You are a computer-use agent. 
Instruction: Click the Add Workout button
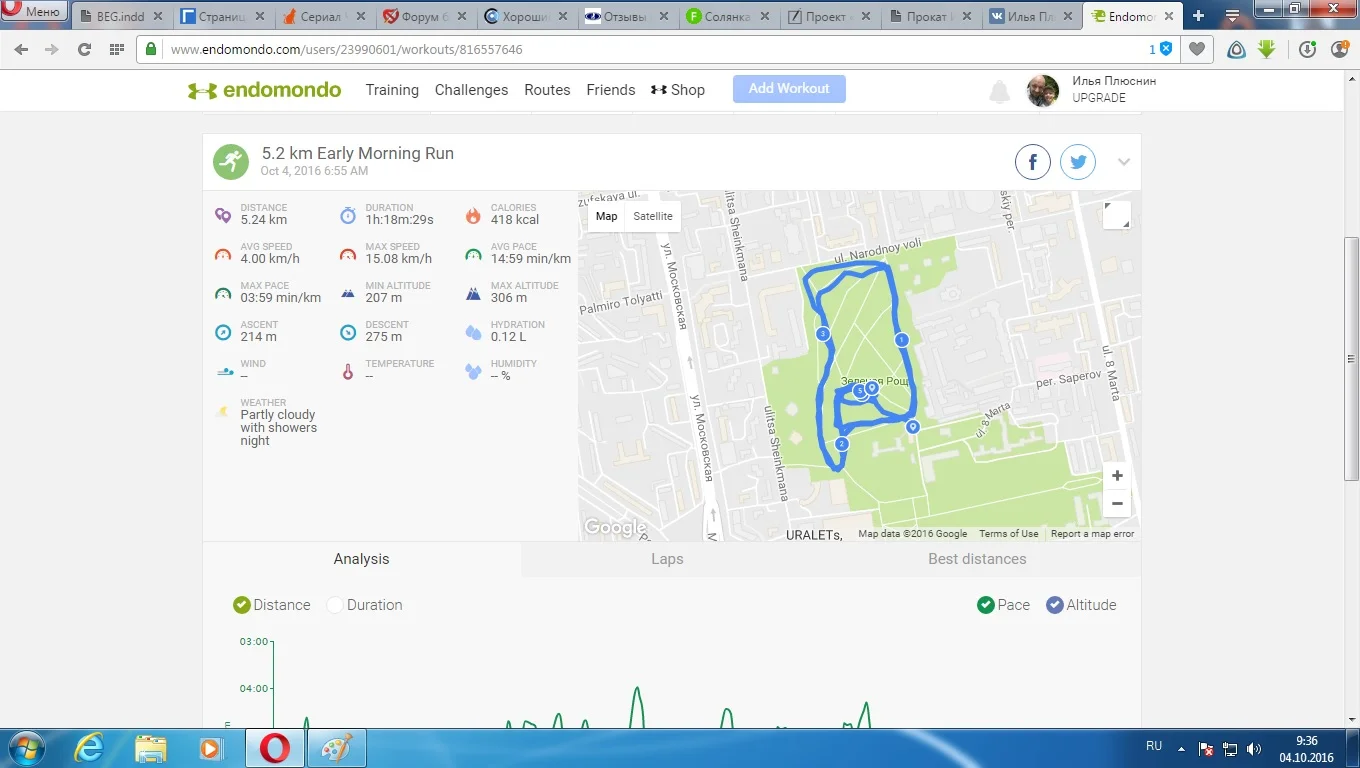(x=789, y=89)
